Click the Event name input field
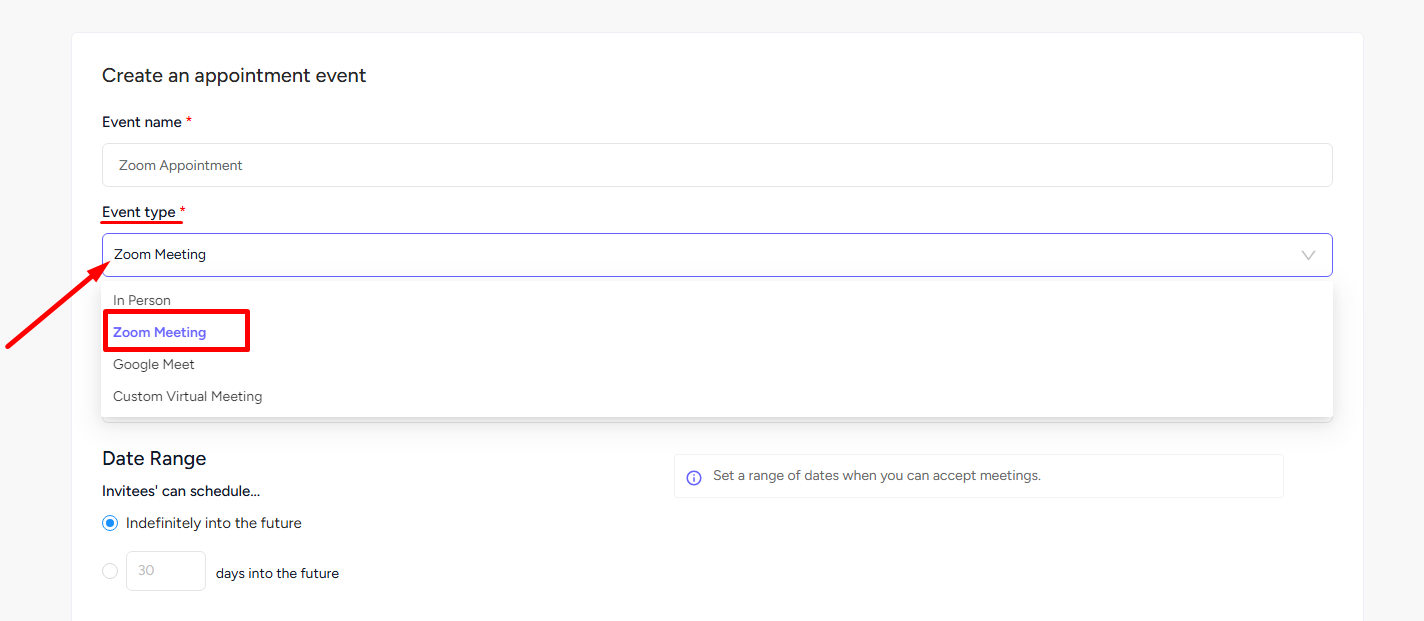 (717, 165)
